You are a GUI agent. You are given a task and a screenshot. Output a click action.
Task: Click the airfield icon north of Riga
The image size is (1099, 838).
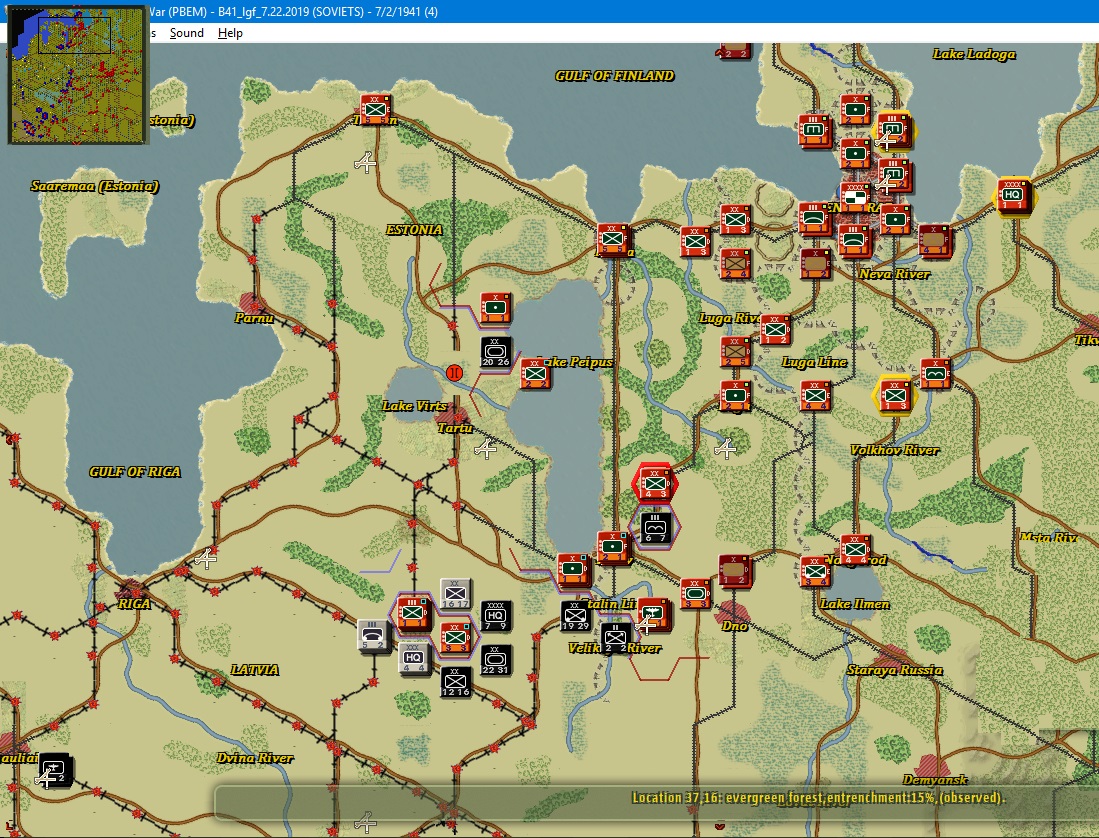(205, 558)
